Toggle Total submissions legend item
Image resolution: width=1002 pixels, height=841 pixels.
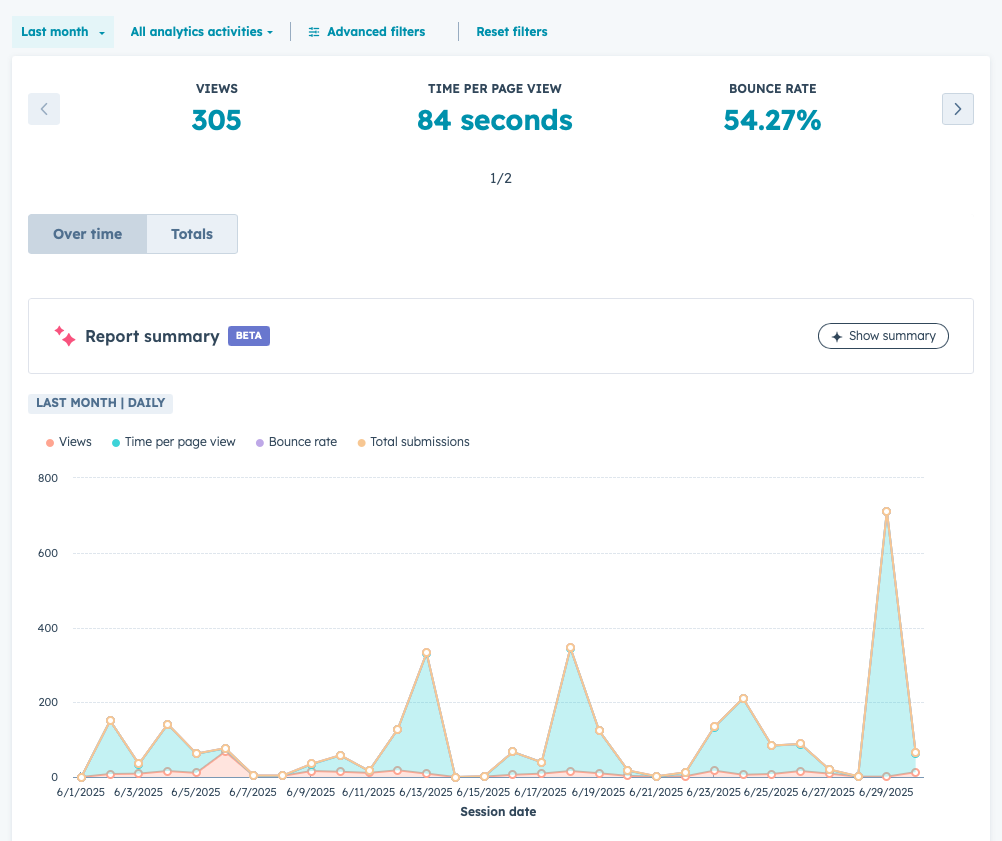(x=413, y=442)
